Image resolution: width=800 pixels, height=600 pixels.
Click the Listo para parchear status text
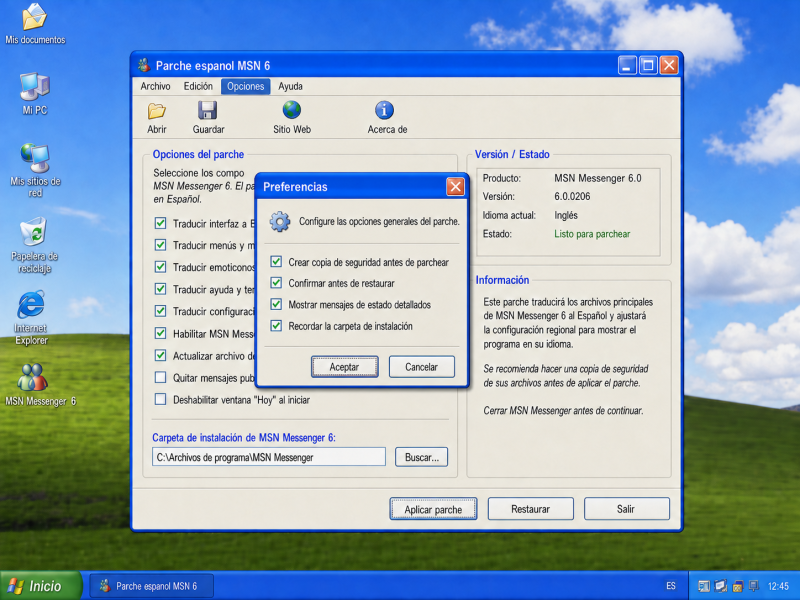[x=592, y=234]
